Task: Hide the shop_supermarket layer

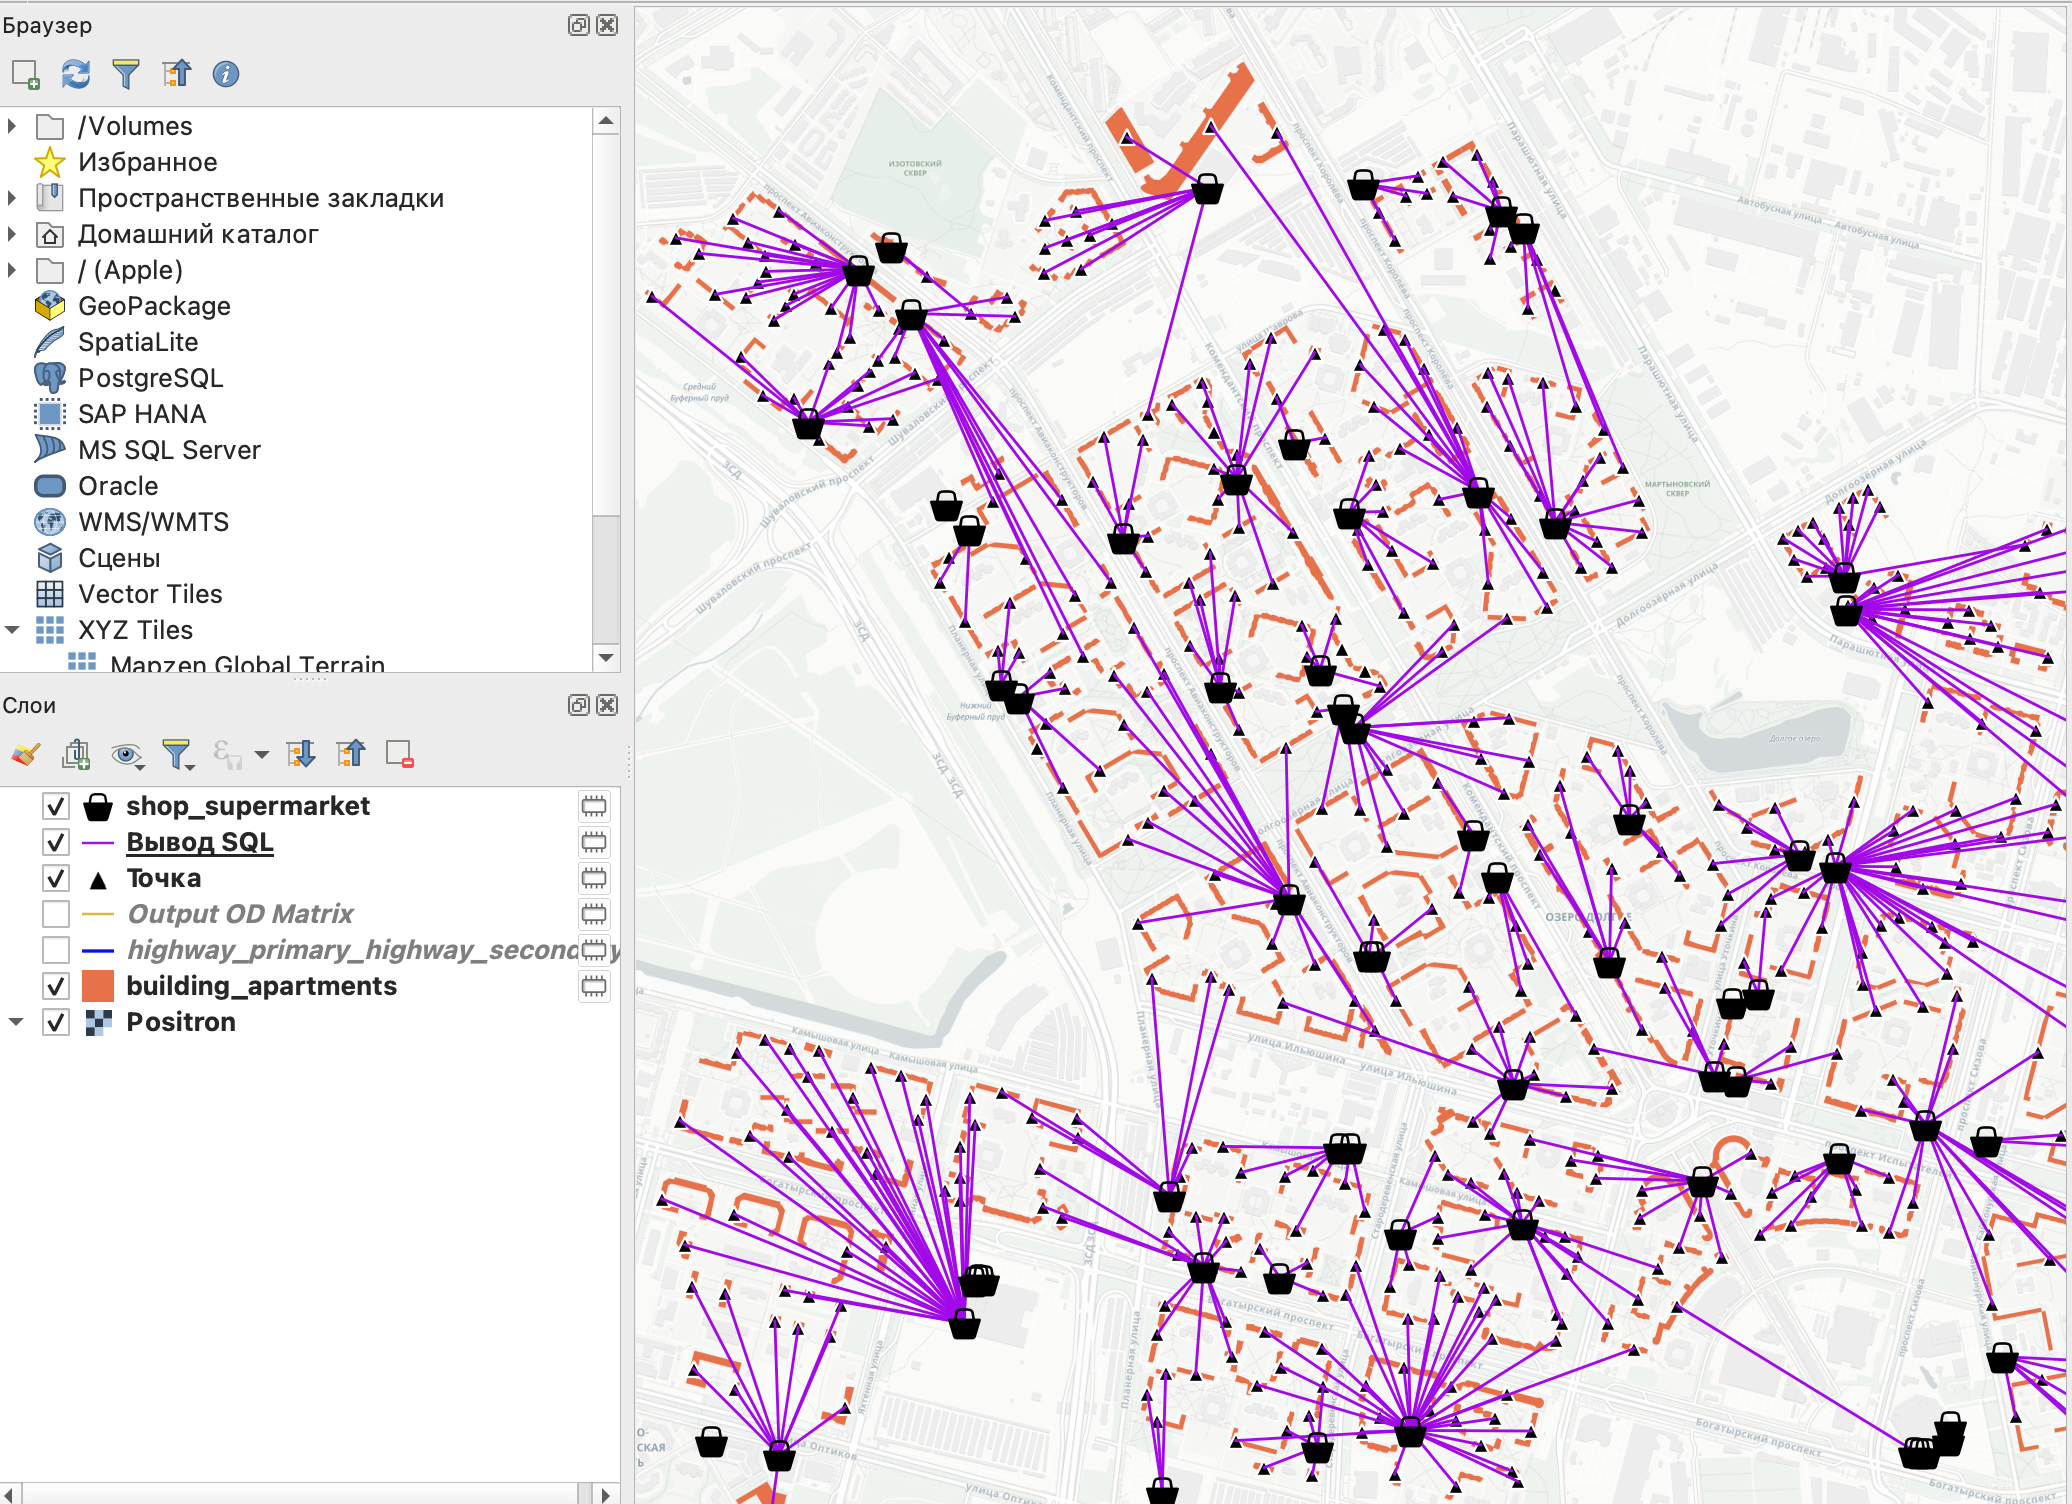Action: coord(56,806)
